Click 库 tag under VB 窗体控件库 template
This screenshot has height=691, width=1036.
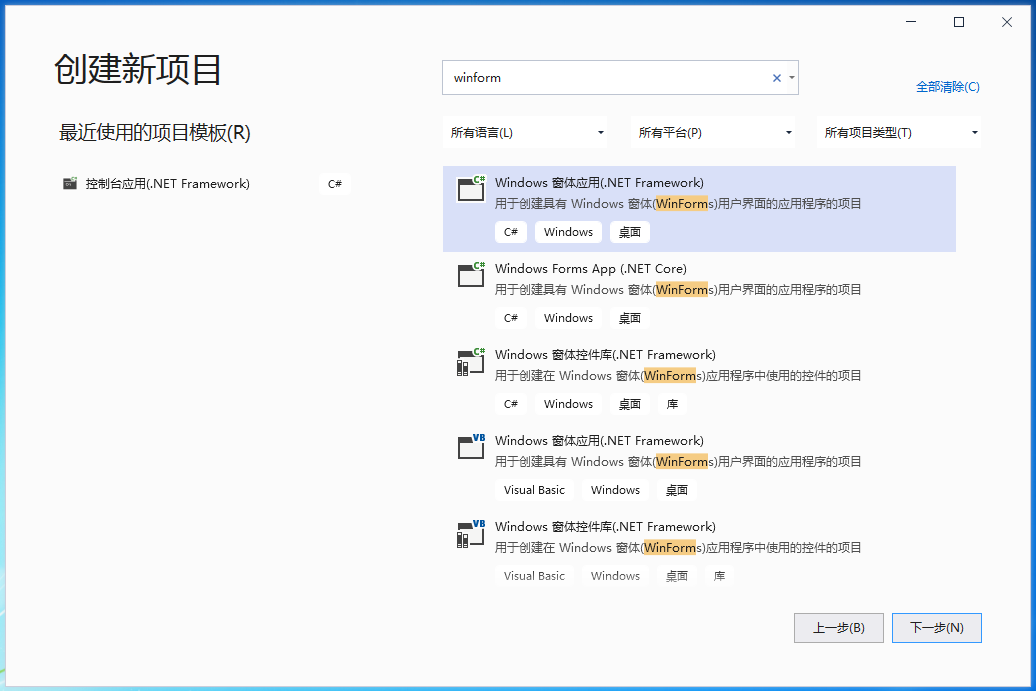[x=719, y=575]
